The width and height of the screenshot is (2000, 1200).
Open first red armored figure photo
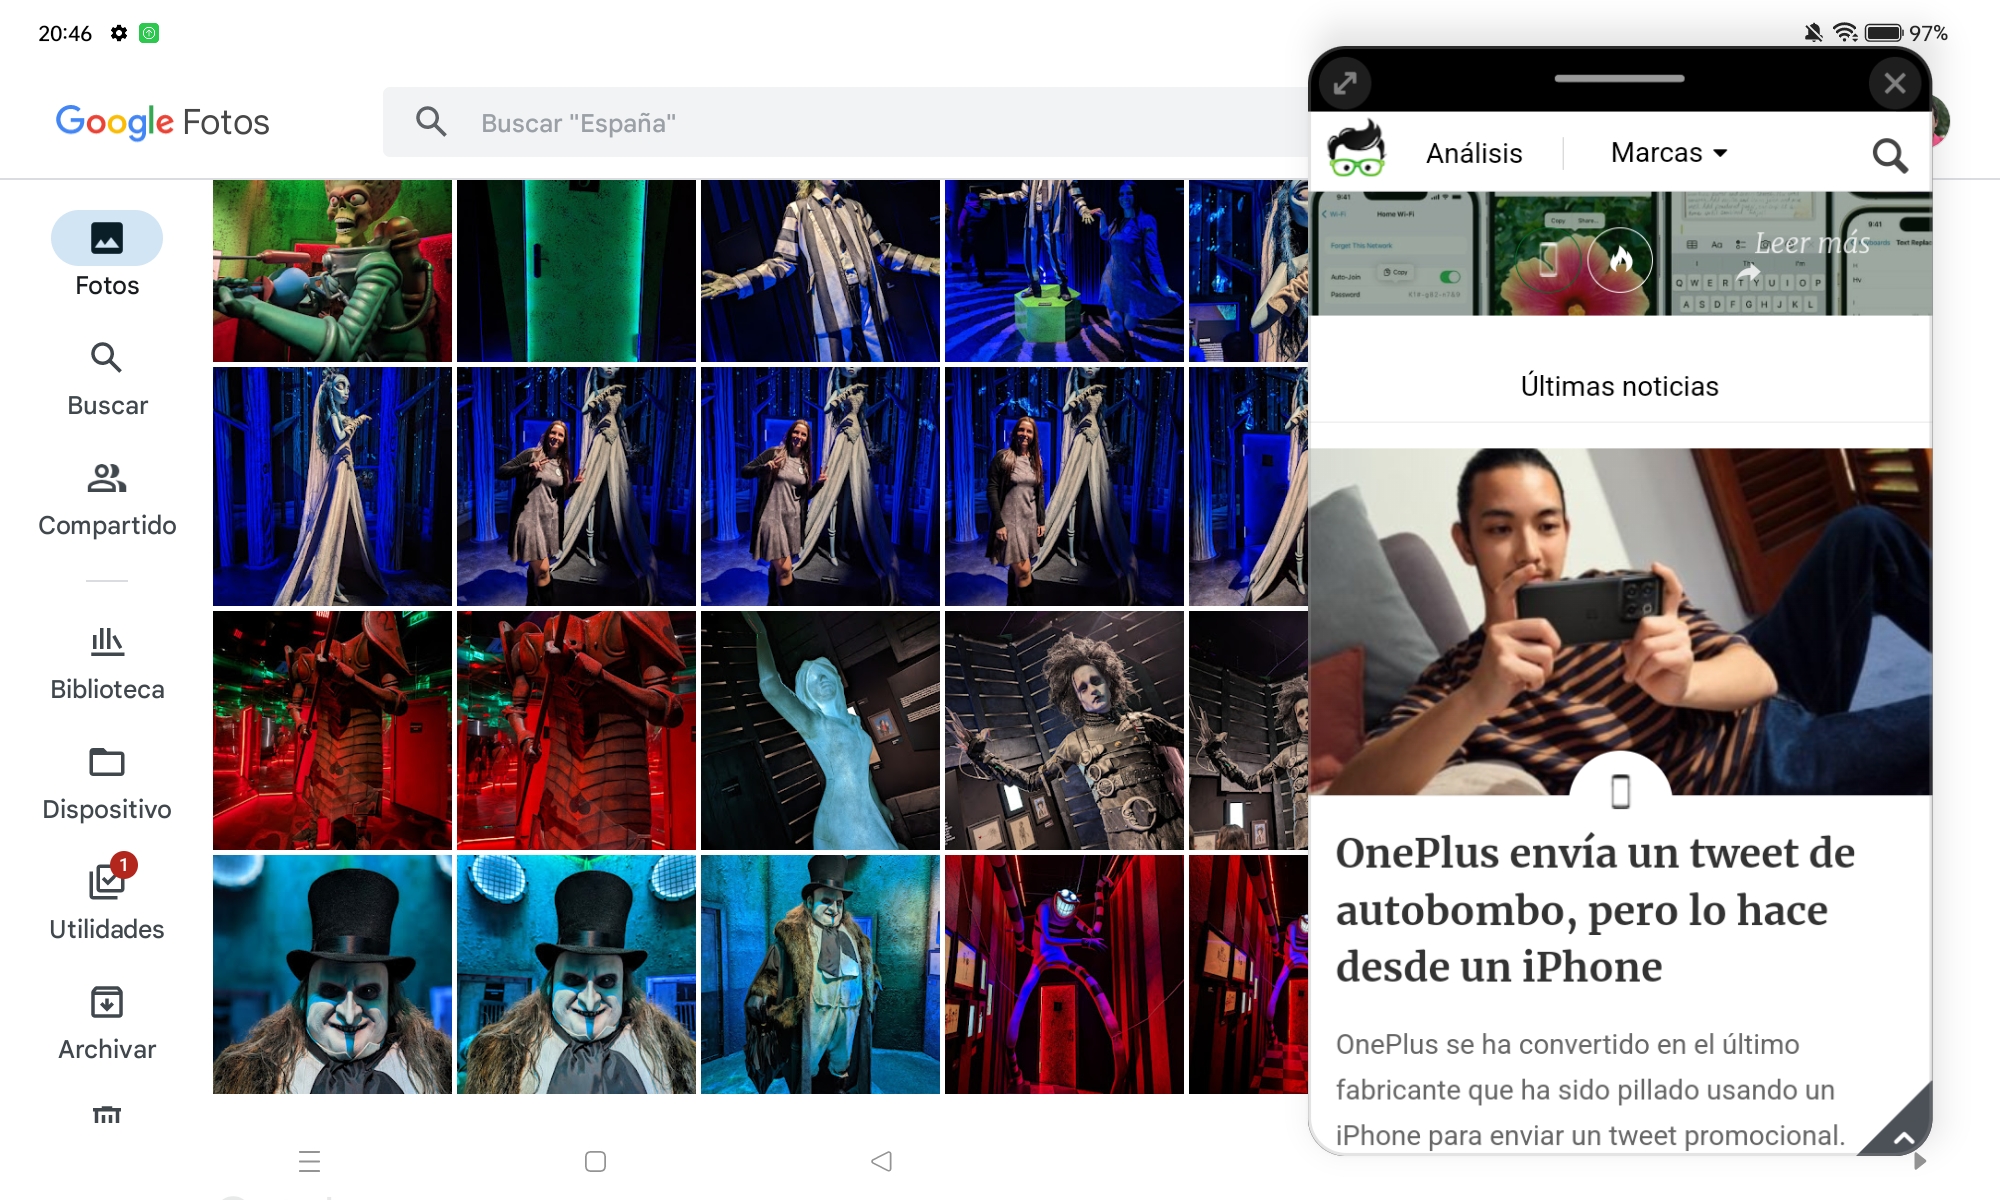point(332,730)
